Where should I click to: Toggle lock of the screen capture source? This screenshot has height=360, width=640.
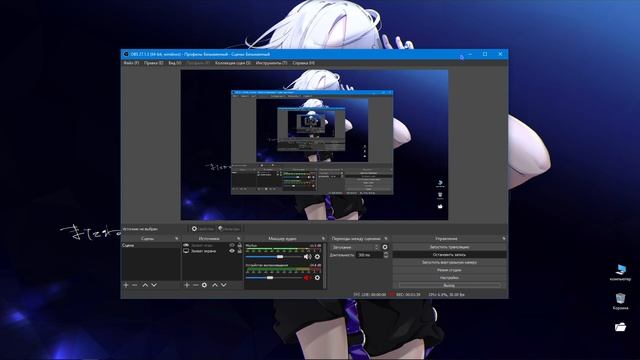point(240,251)
